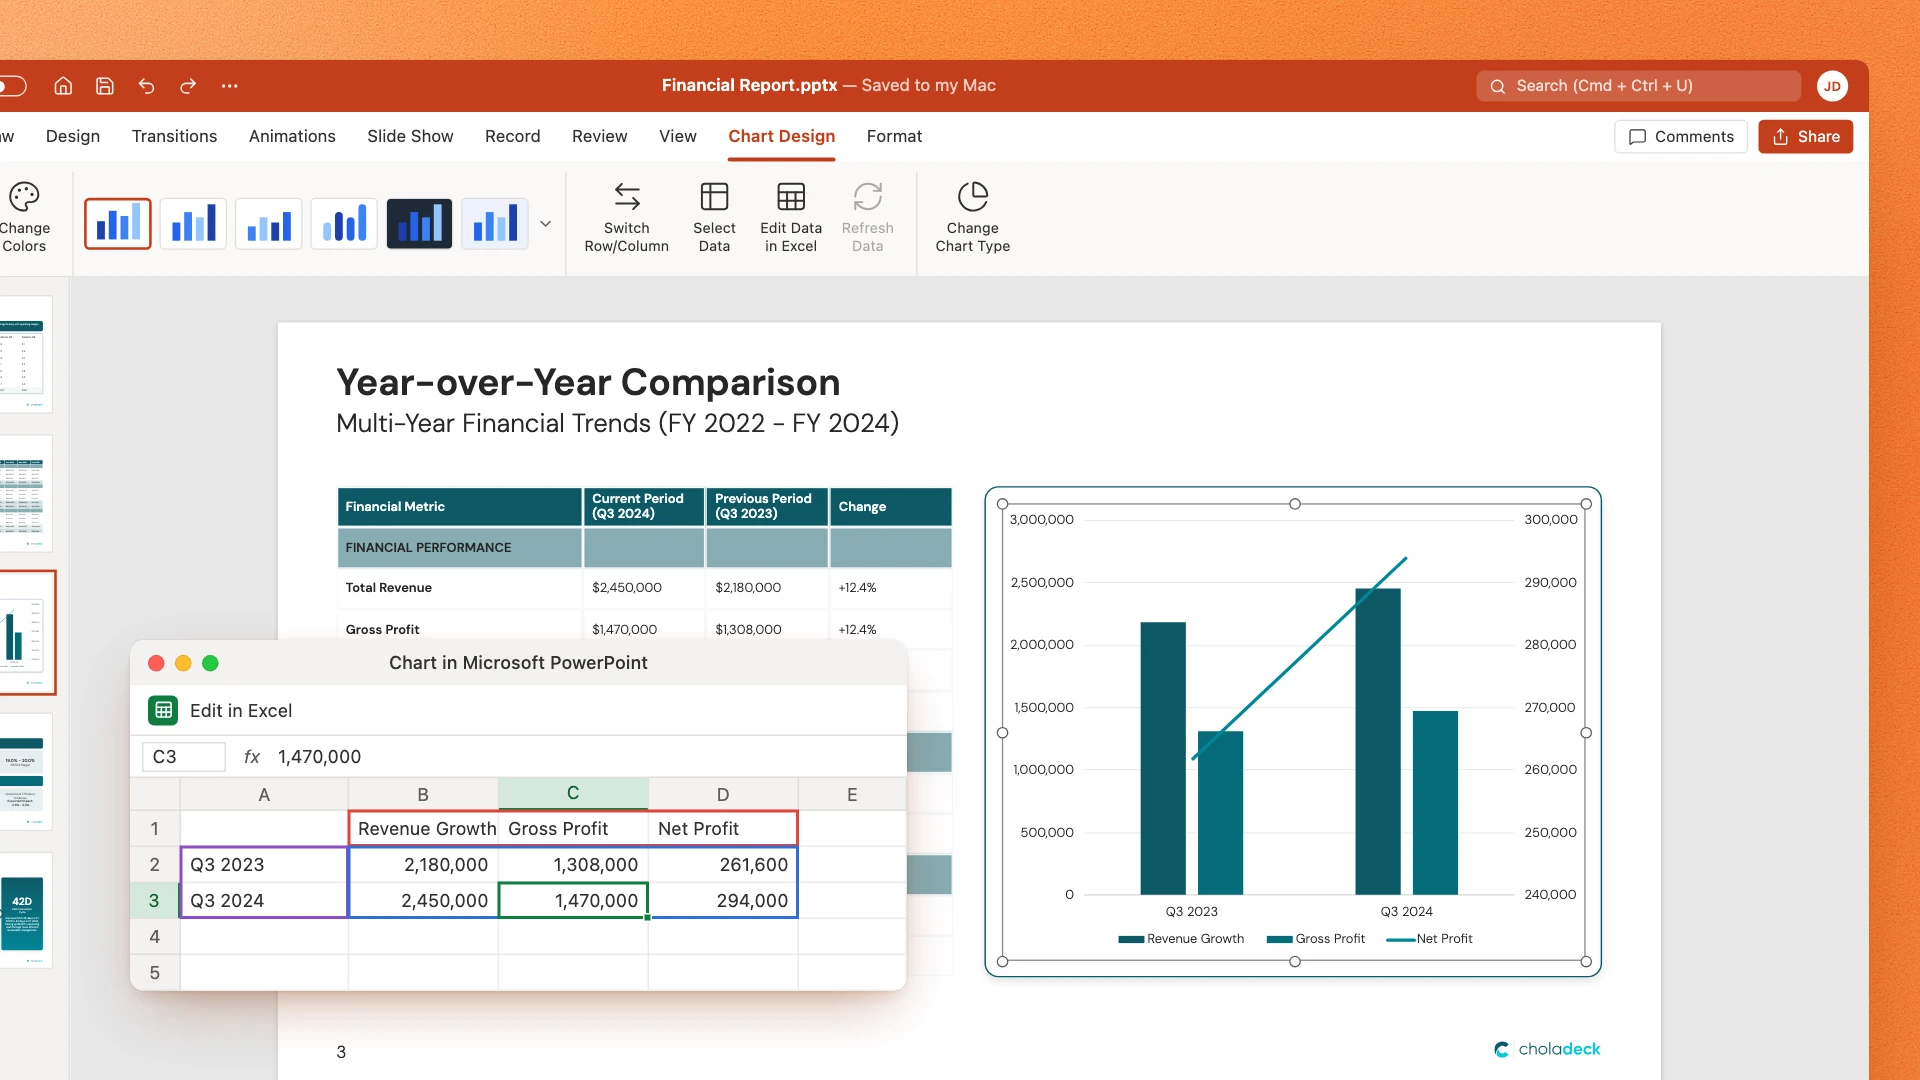Image resolution: width=1920 pixels, height=1080 pixels.
Task: Select column B header in data sheet
Action: [423, 795]
